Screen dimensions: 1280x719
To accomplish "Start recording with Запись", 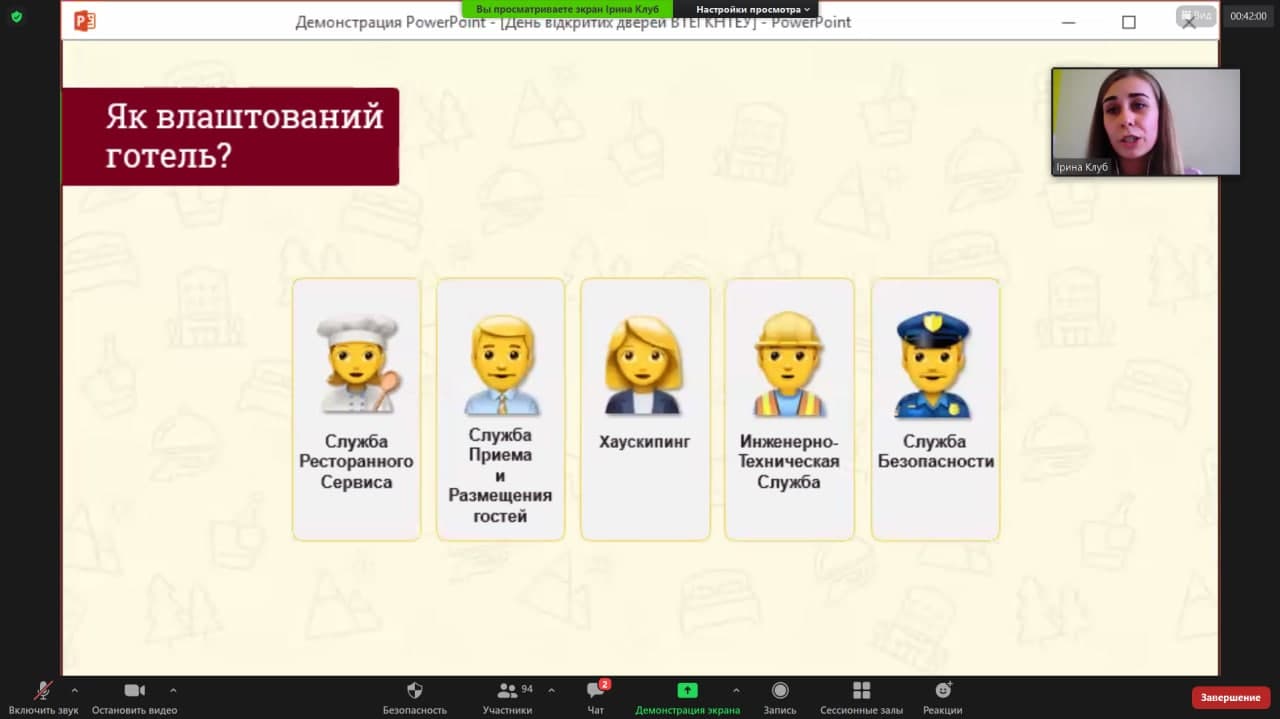I will pyautogui.click(x=780, y=691).
